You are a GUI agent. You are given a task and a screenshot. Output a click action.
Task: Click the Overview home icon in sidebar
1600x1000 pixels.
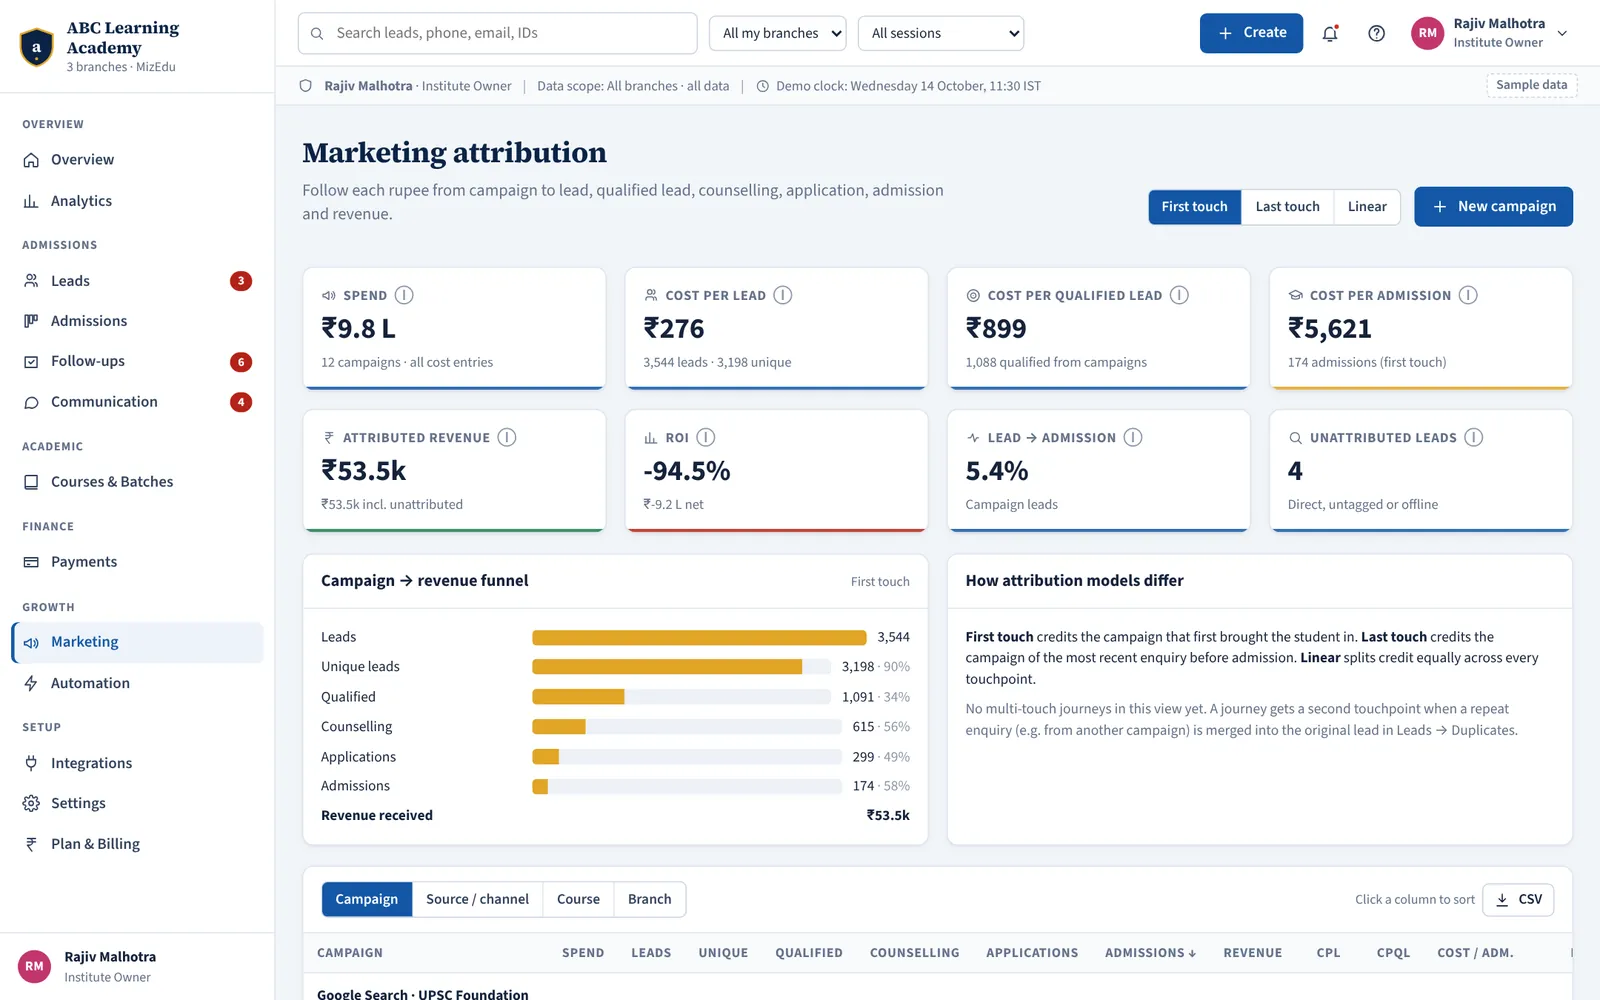tap(31, 160)
